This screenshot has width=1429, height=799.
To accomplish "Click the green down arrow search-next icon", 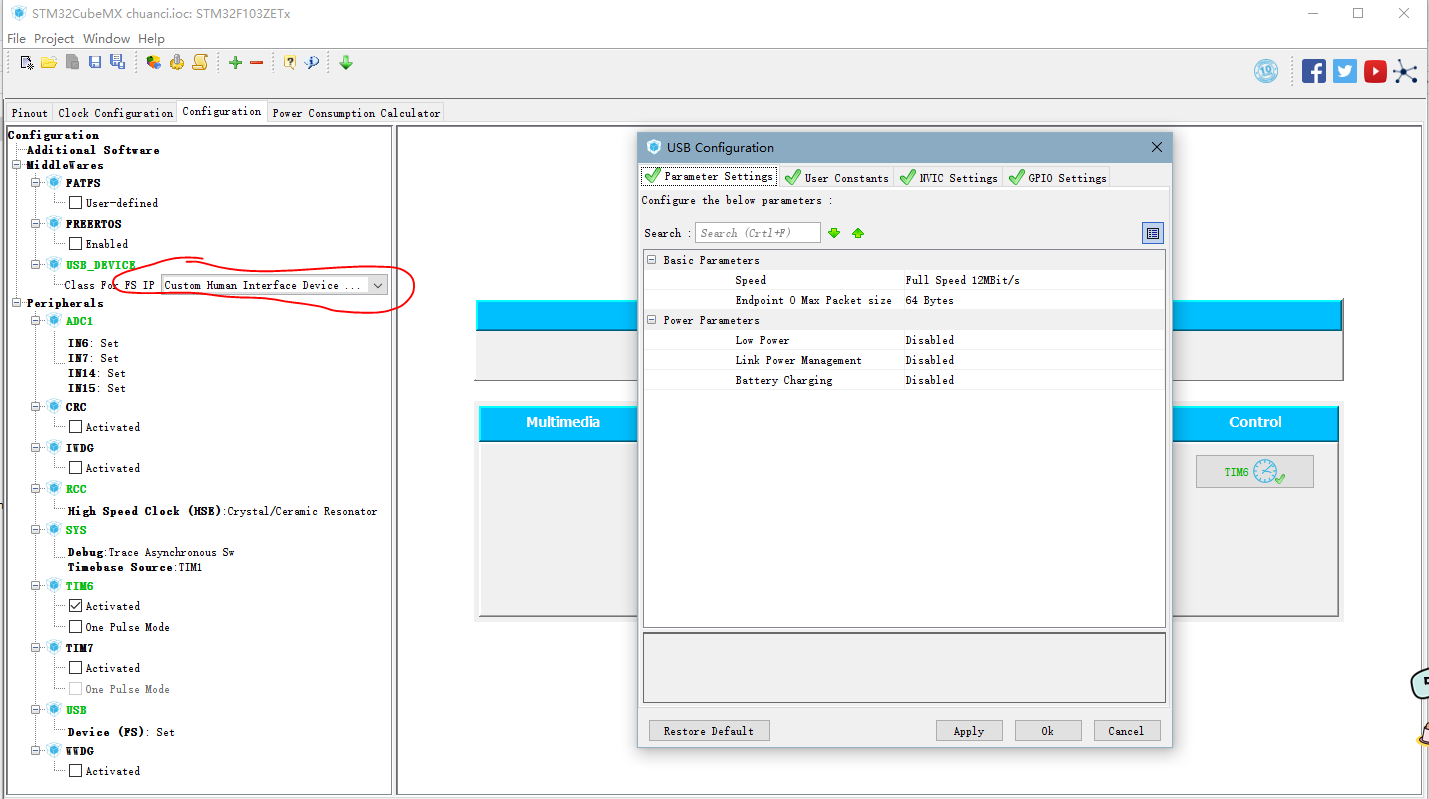I will tap(834, 233).
